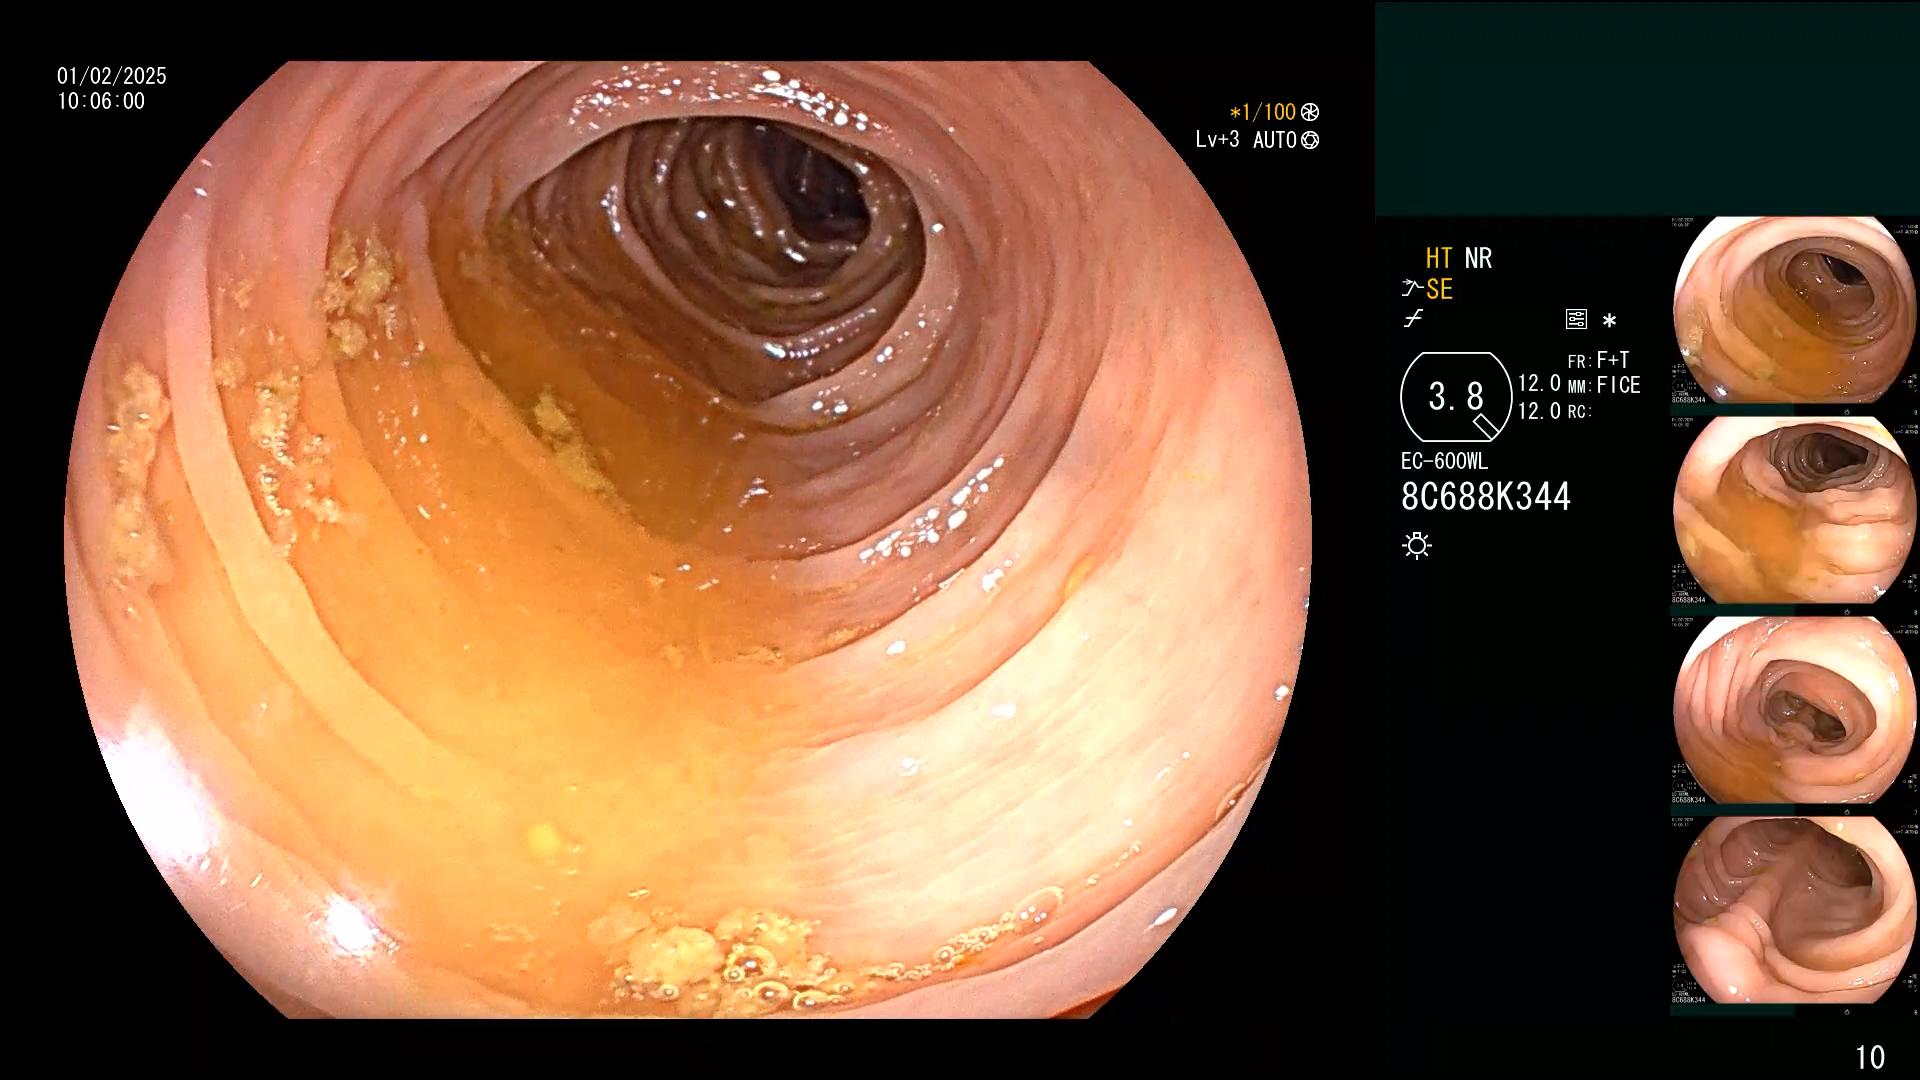Viewport: 1920px width, 1080px height.
Task: Click the structure enhancement curve icon beside SE
Action: (x=1412, y=289)
